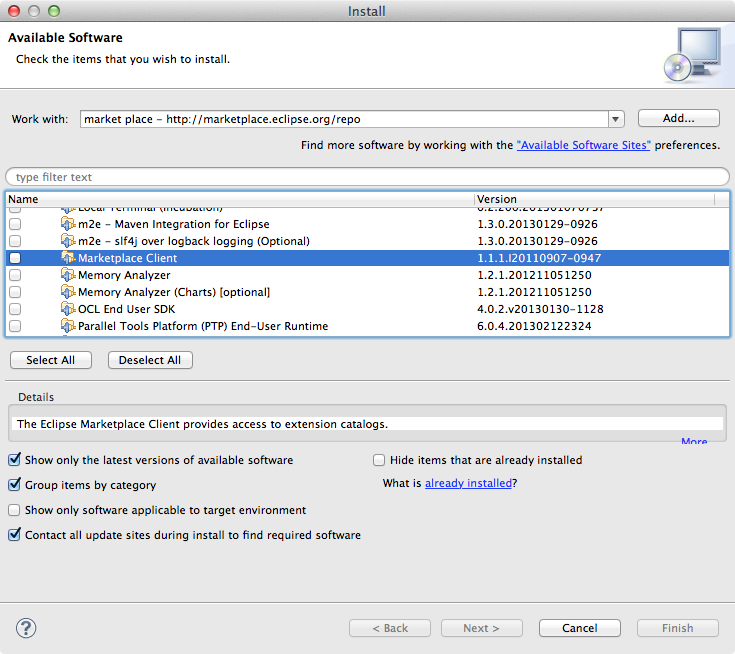
Task: Open the Available Software Sites preferences link
Action: [x=583, y=145]
